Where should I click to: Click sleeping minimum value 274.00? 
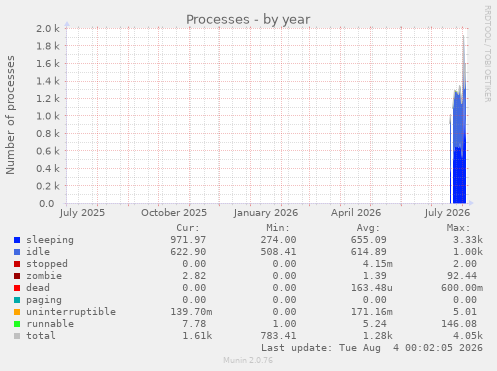click(278, 240)
